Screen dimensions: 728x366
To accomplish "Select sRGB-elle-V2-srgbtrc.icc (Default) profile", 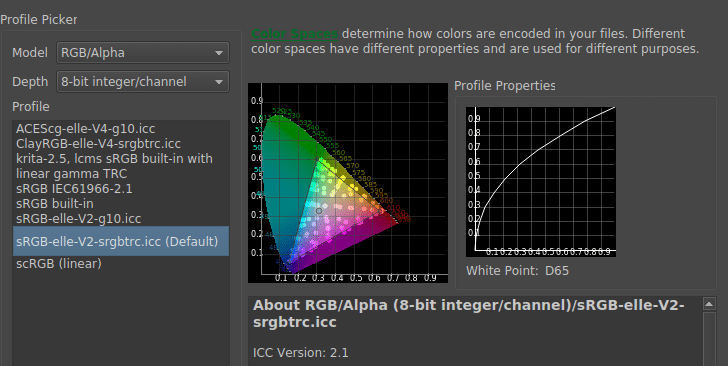I will [121, 241].
